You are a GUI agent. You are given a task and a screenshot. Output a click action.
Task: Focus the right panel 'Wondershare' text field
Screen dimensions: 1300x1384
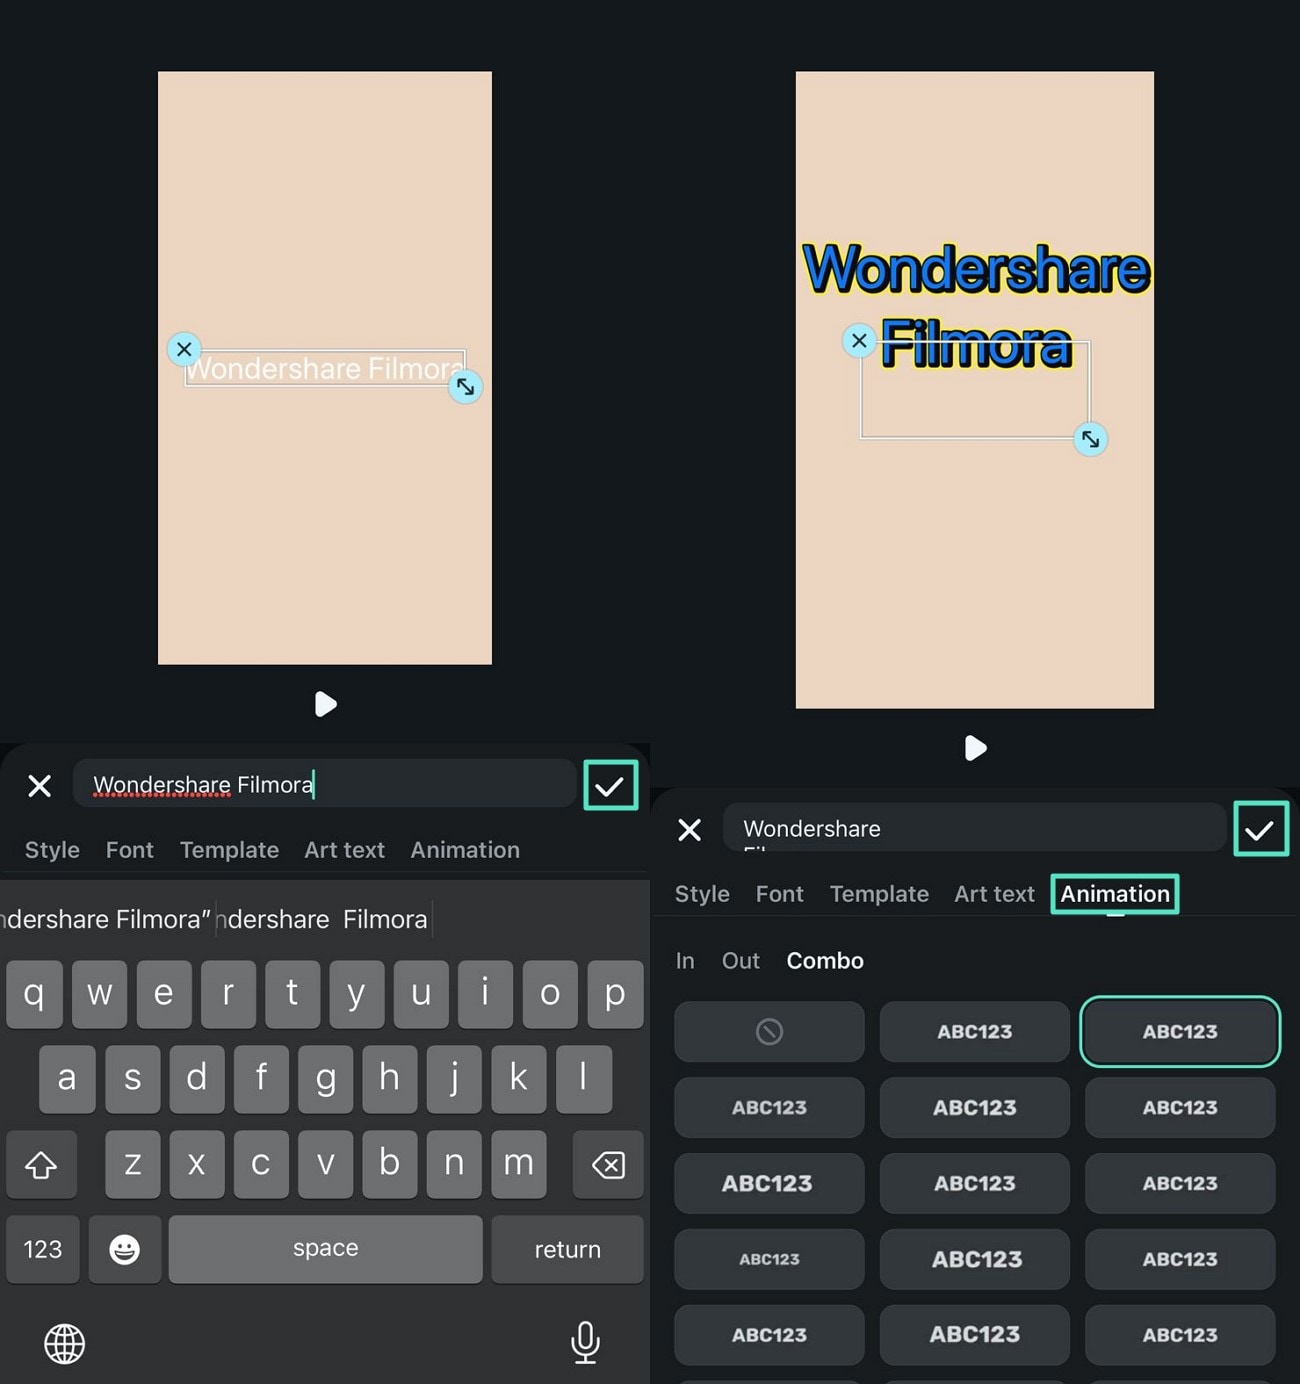974,828
